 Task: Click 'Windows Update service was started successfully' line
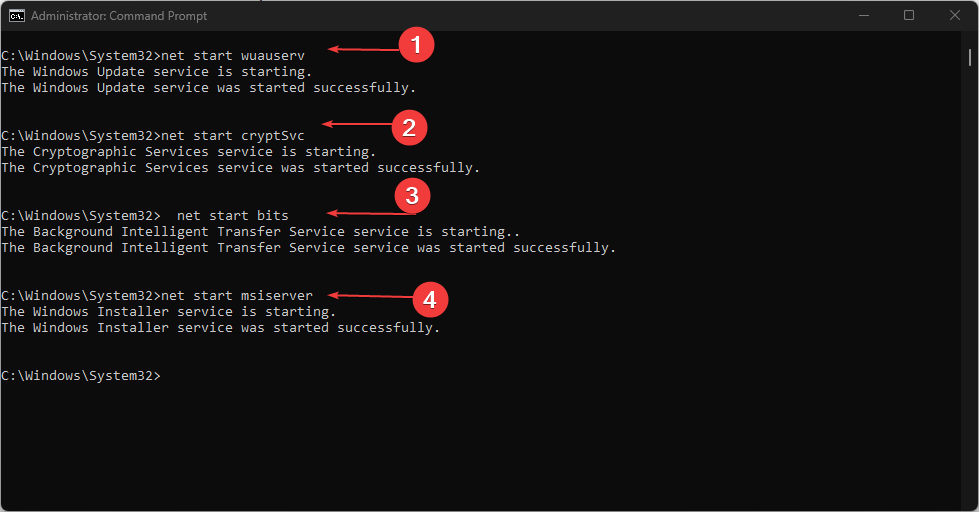208,87
